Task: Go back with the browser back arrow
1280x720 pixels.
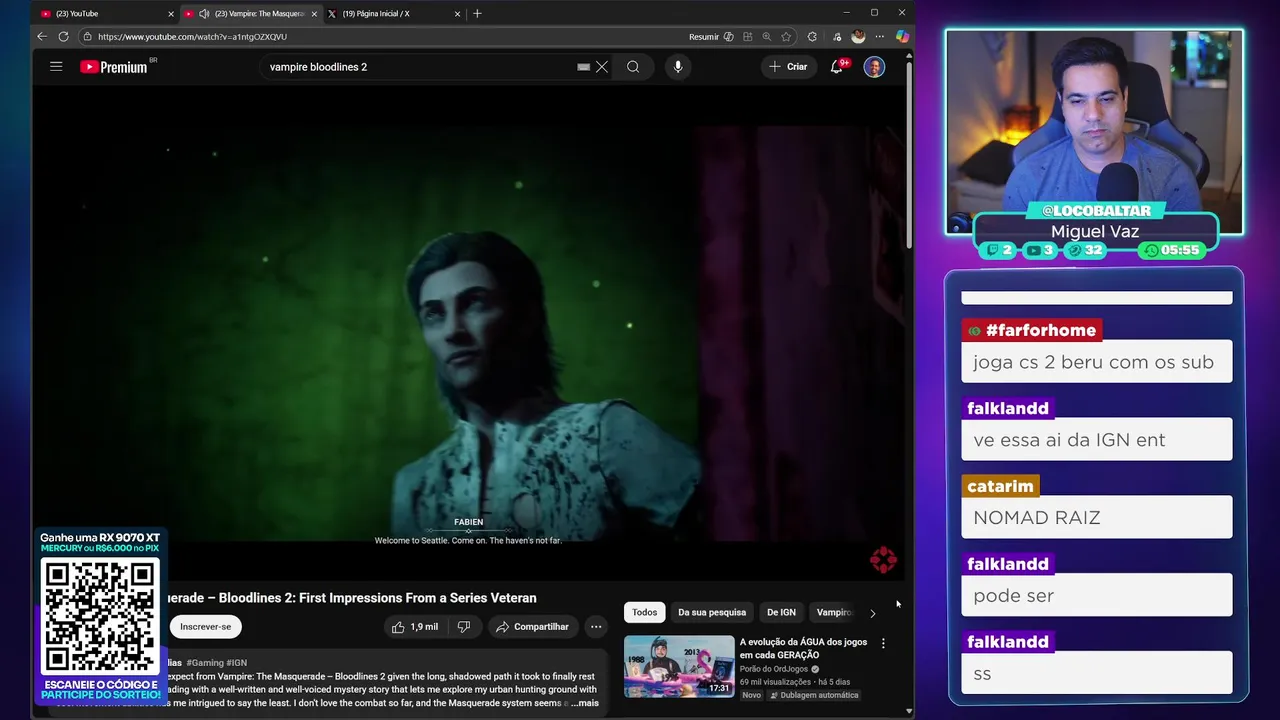Action: click(42, 37)
